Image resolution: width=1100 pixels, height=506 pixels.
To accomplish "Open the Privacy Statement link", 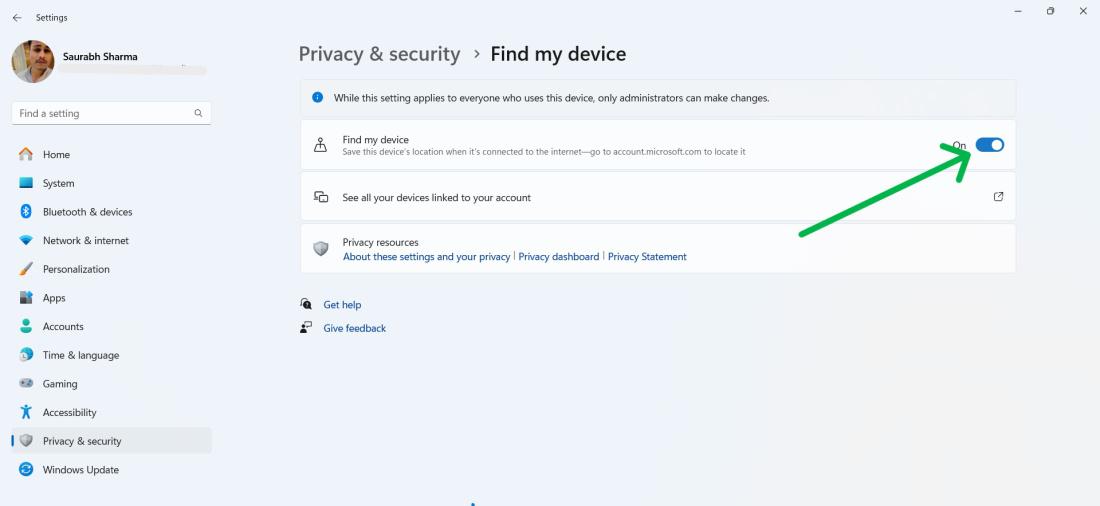I will pyautogui.click(x=647, y=257).
